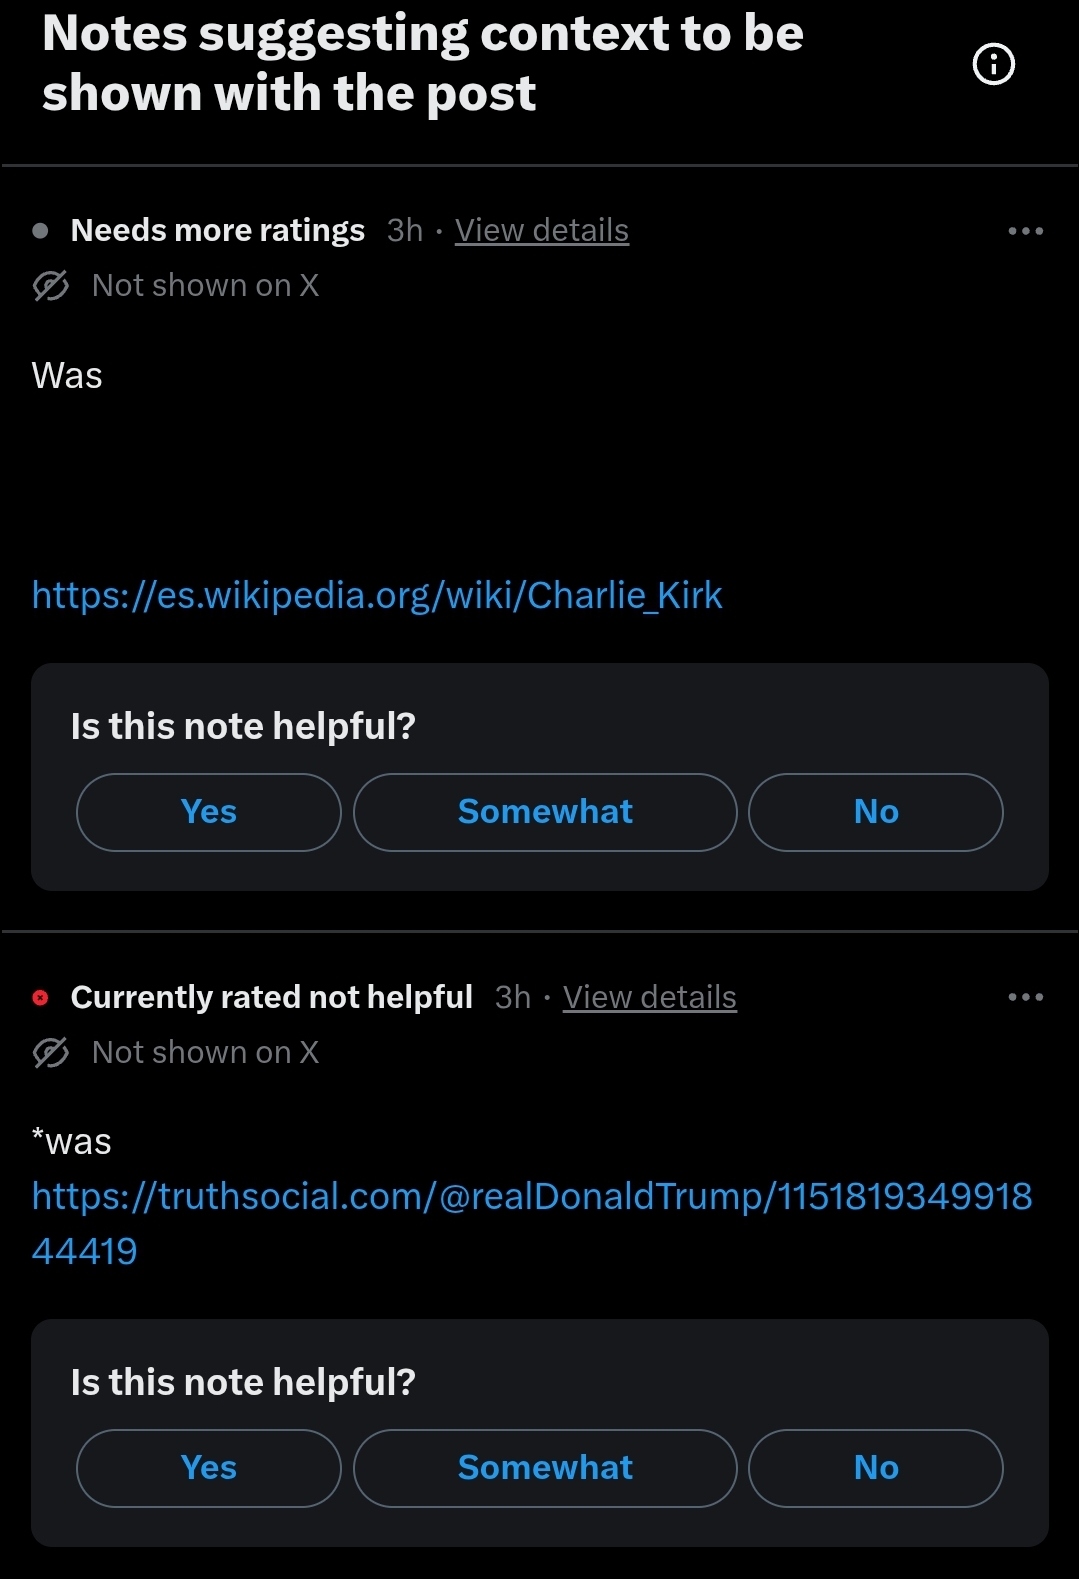The image size is (1079, 1579).
Task: Tap gray status dot beside 'Needs more ratings'
Action: pos(40,231)
